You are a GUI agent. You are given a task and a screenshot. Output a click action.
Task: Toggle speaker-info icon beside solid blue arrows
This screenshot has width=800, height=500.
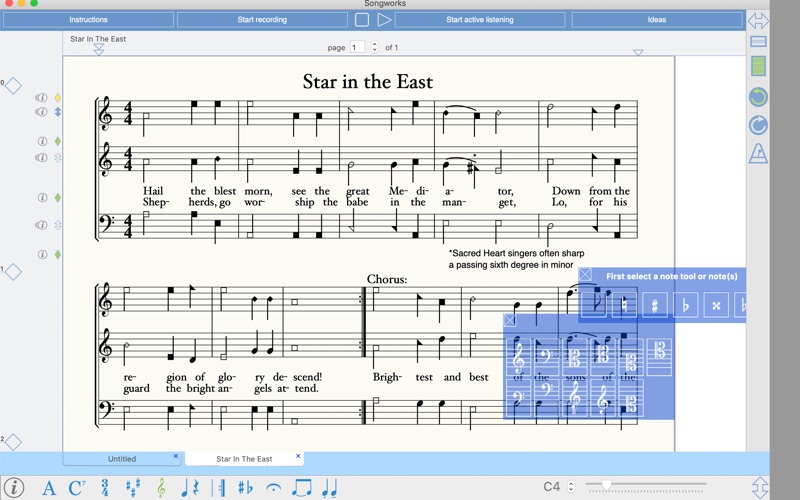point(41,111)
